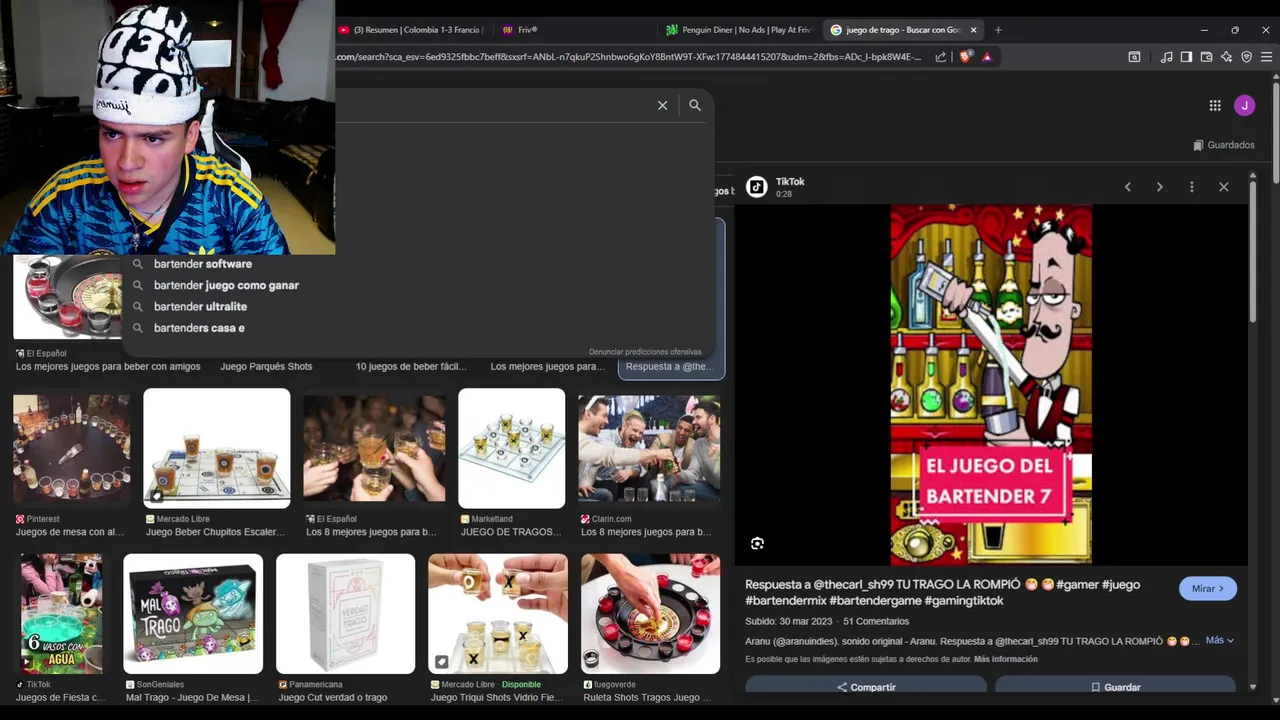Expand description with Más chevron
The image size is (1280, 720).
1220,640
